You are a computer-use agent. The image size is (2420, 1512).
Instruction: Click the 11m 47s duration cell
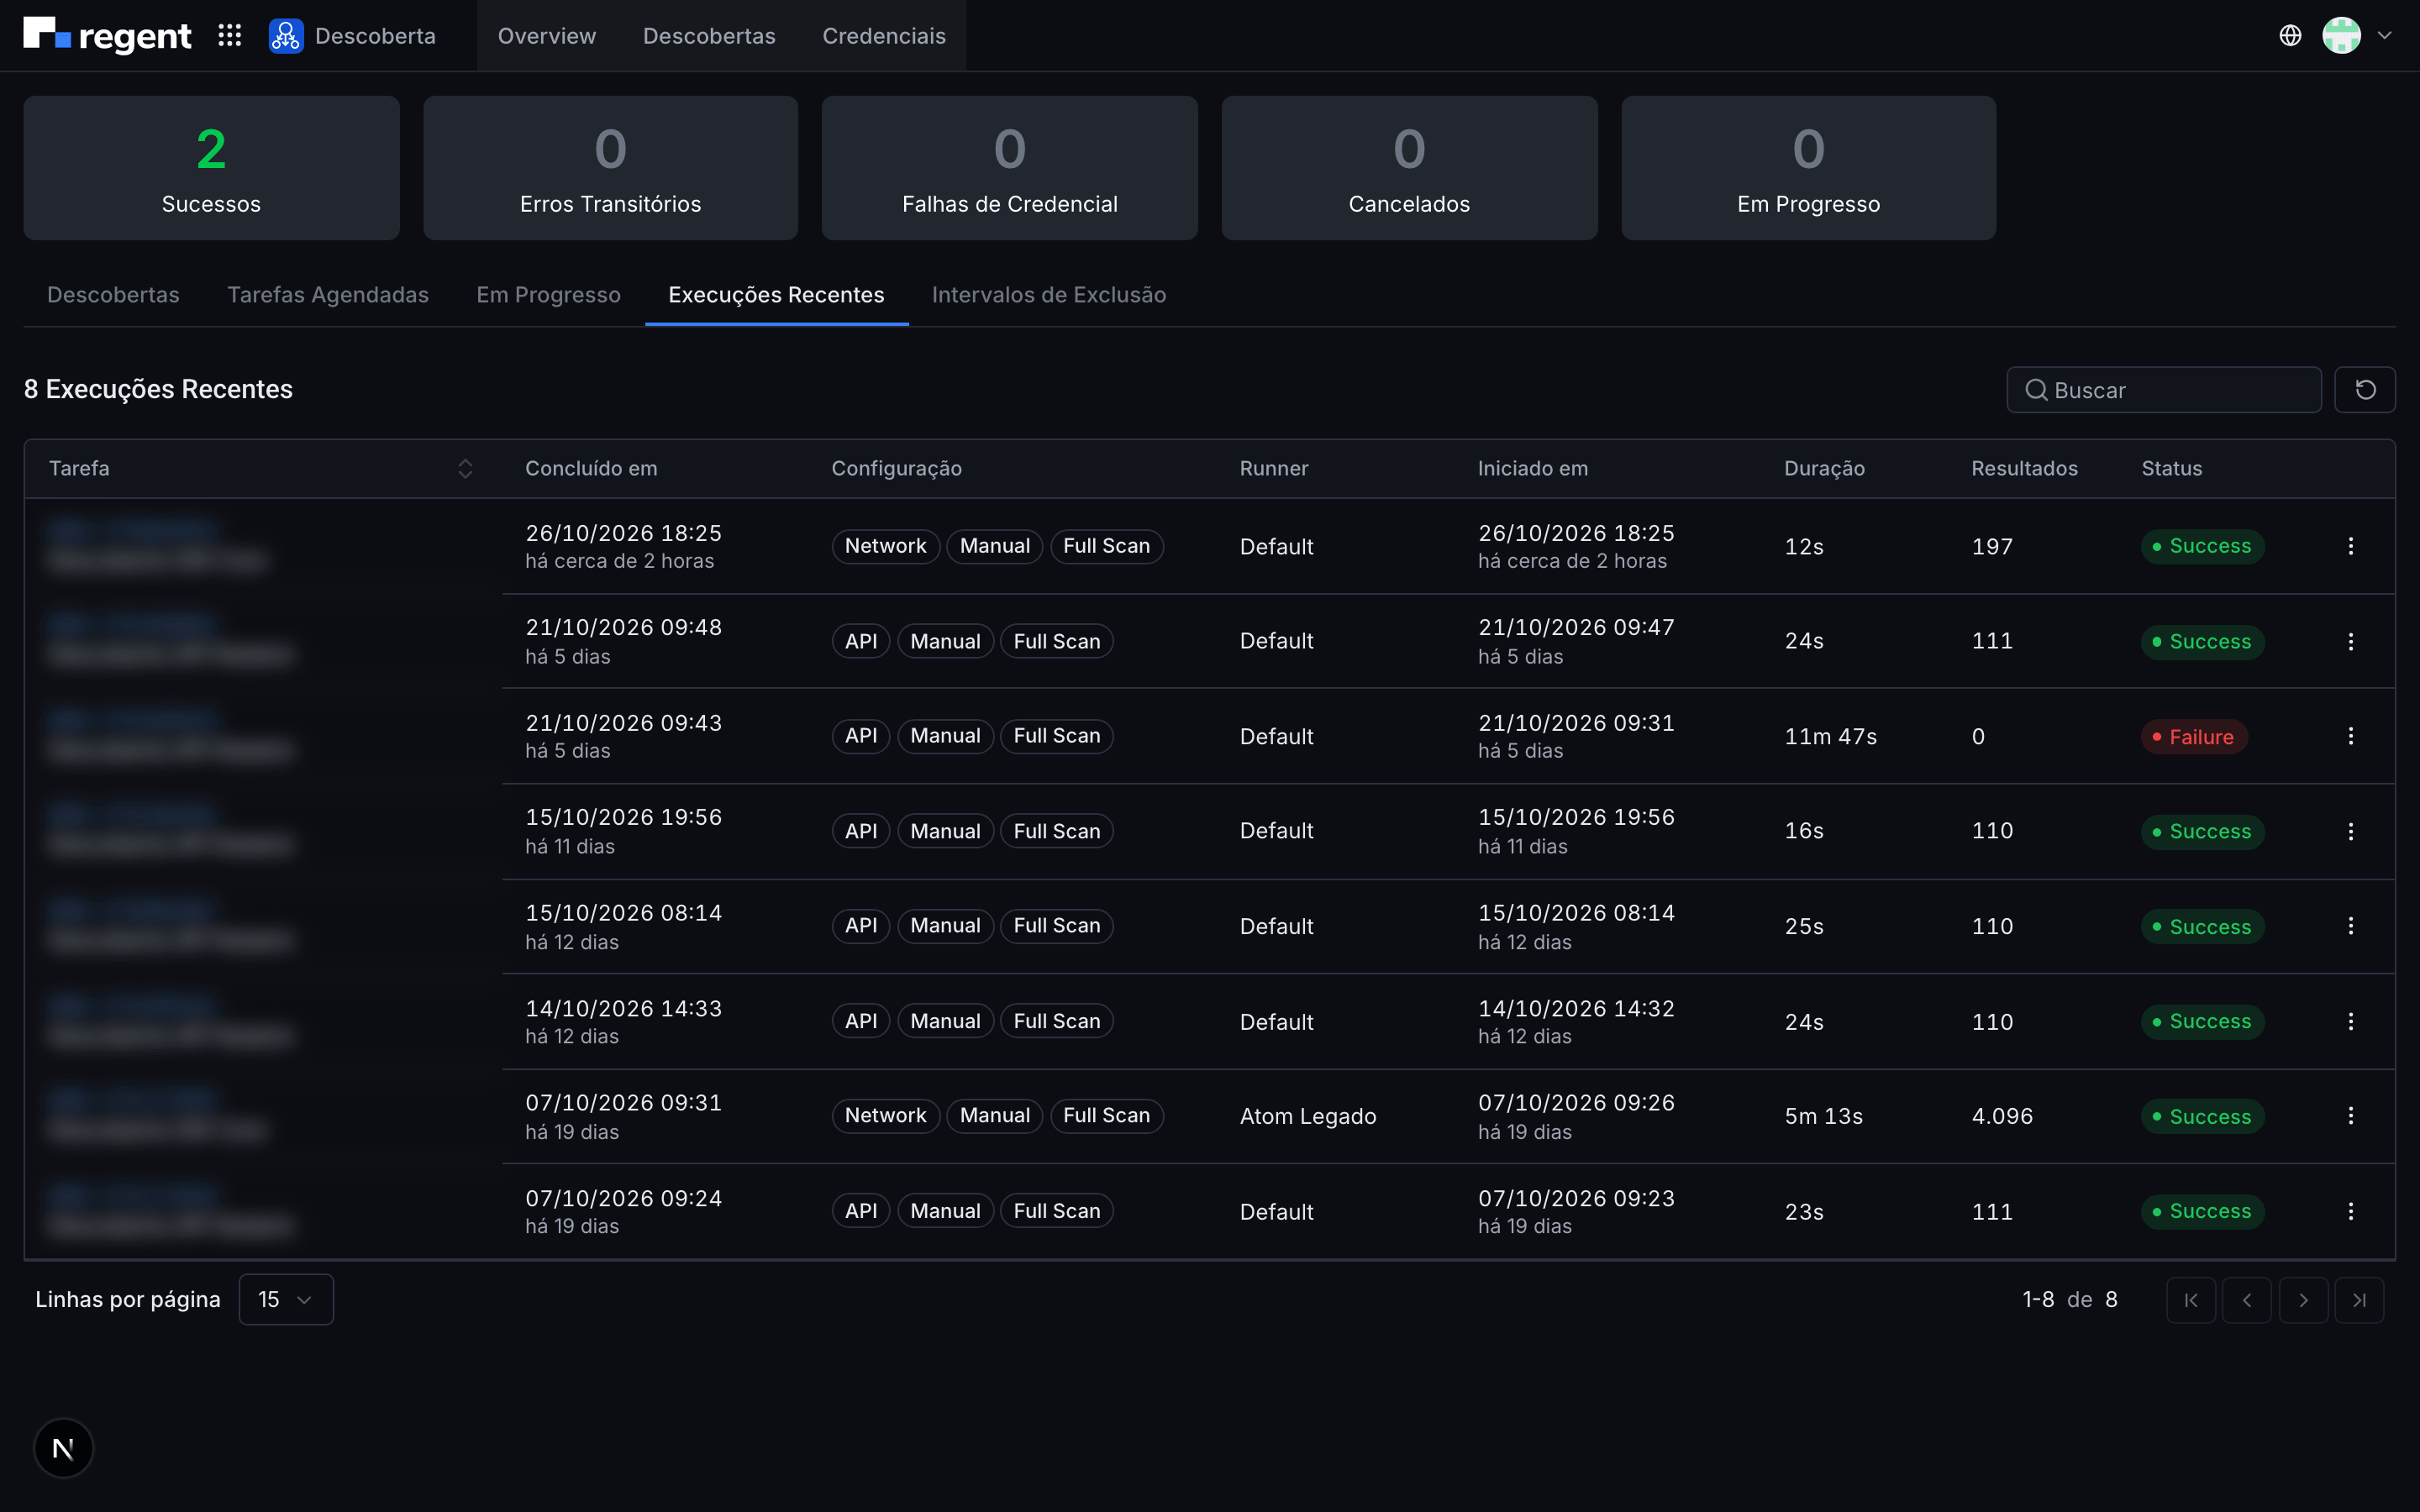click(1830, 736)
